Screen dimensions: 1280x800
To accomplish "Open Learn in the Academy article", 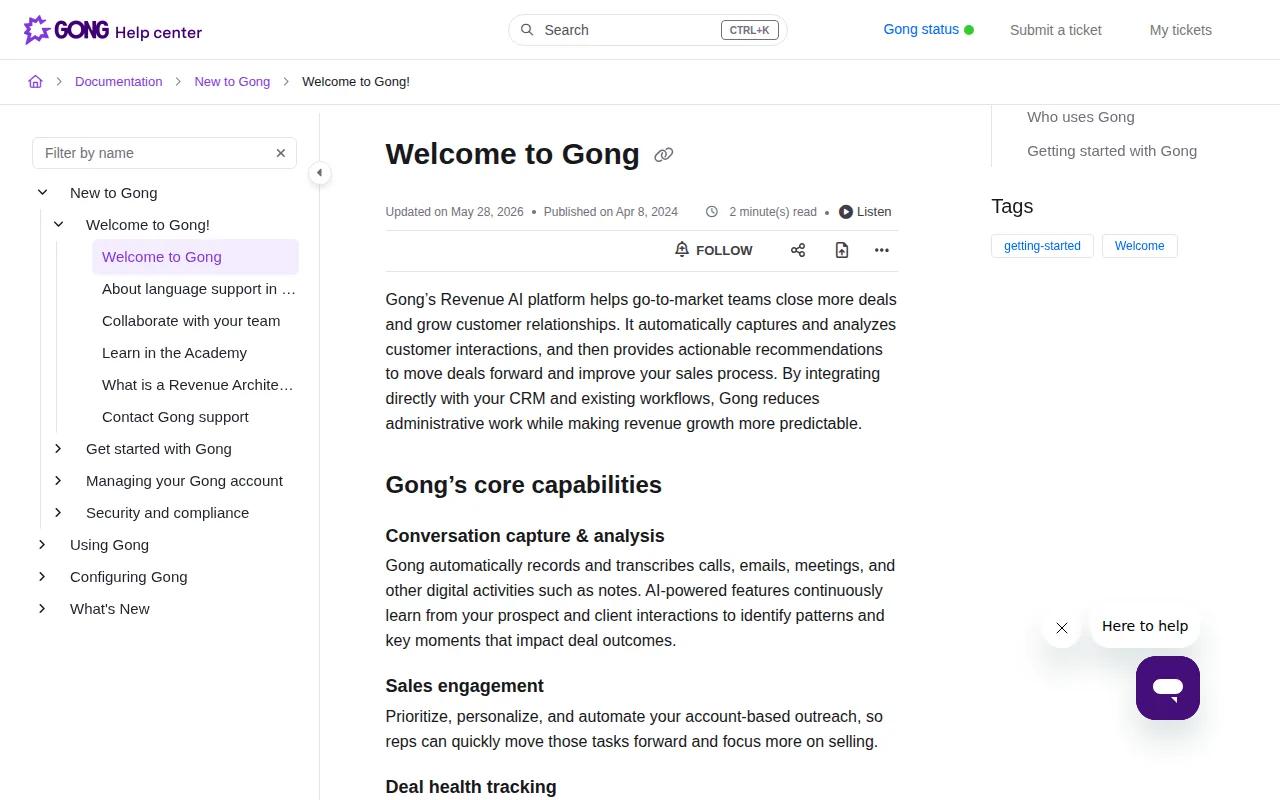I will 174,353.
